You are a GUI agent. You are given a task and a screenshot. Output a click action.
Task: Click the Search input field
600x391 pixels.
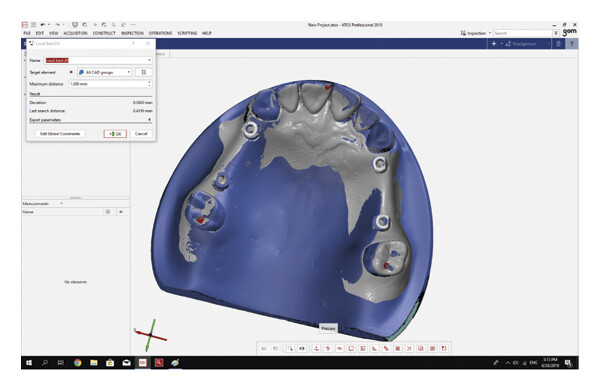click(x=523, y=33)
